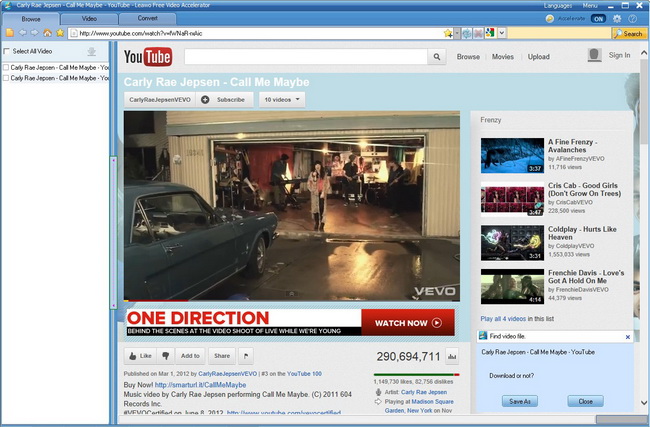Click the URL address field
650x427 pixels.
click(256, 33)
